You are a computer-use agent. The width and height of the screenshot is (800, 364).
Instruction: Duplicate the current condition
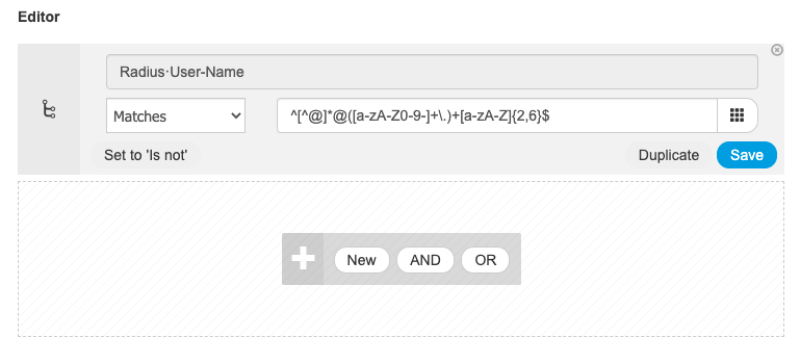pyautogui.click(x=668, y=155)
